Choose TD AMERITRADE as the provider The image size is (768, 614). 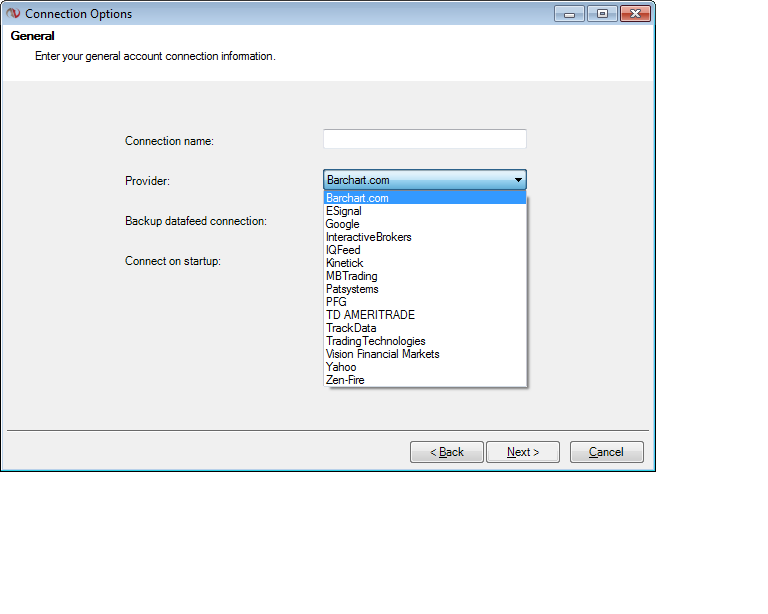[x=425, y=315]
